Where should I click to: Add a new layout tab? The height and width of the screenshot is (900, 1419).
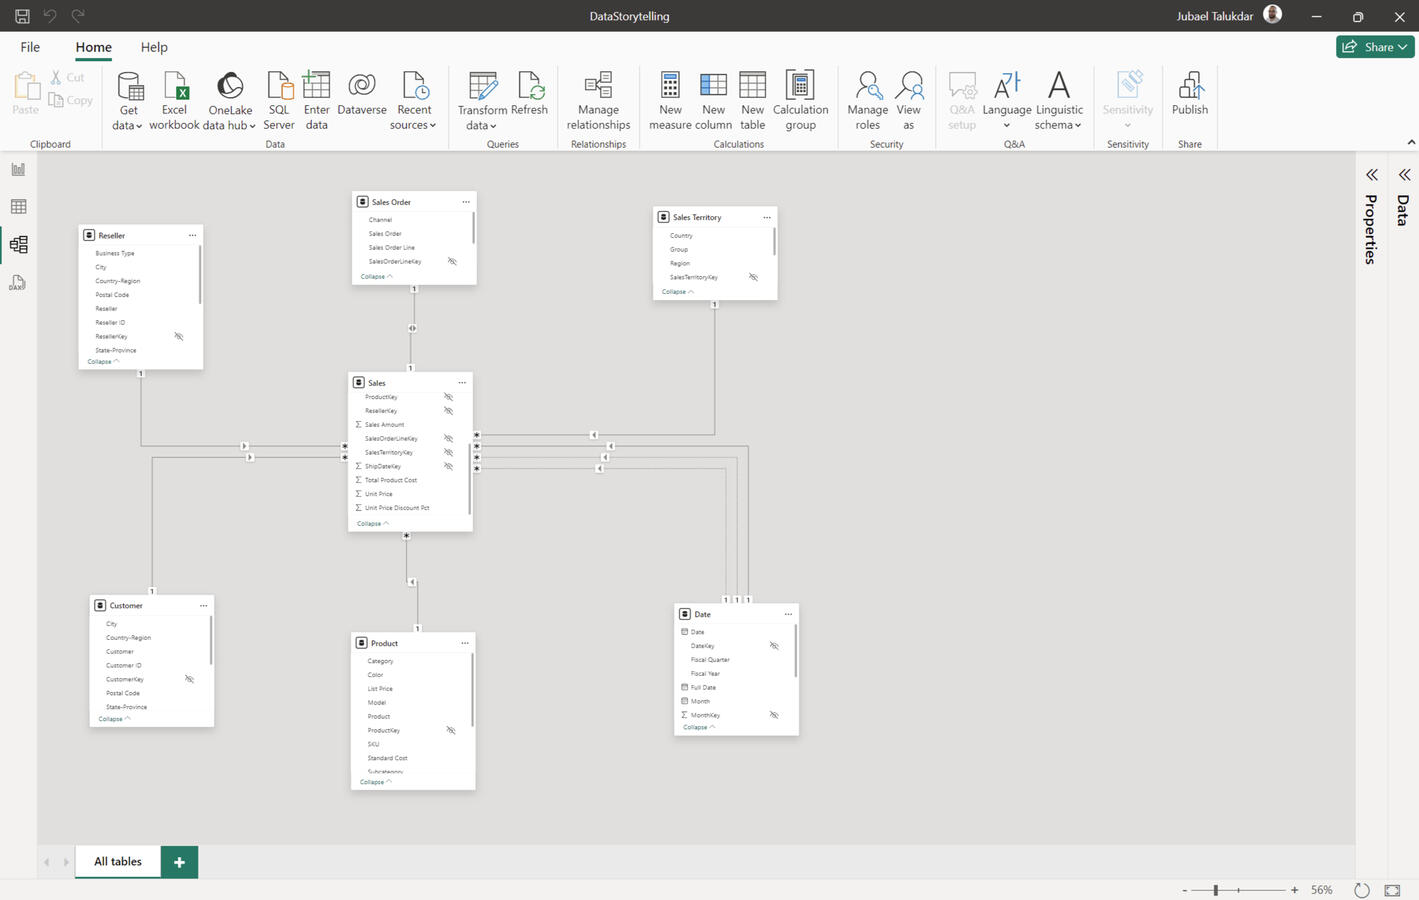pos(179,862)
